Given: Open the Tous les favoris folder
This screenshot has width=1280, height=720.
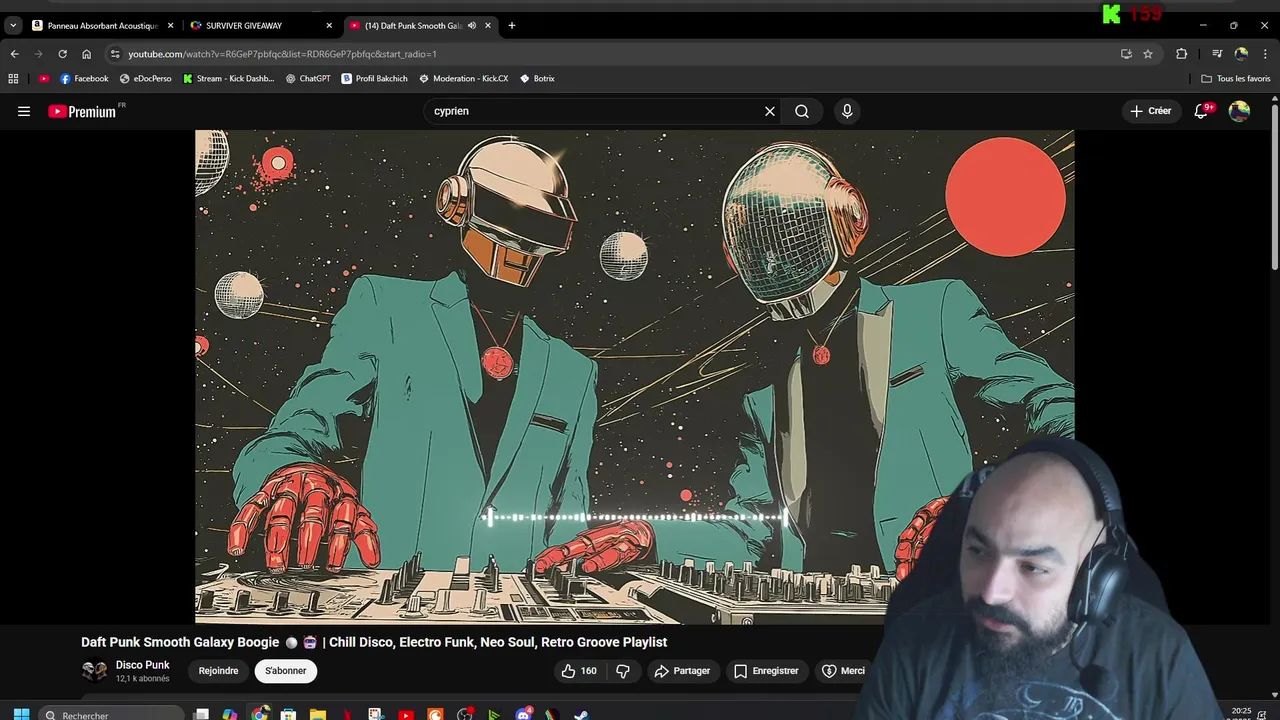Looking at the screenshot, I should tap(1235, 78).
